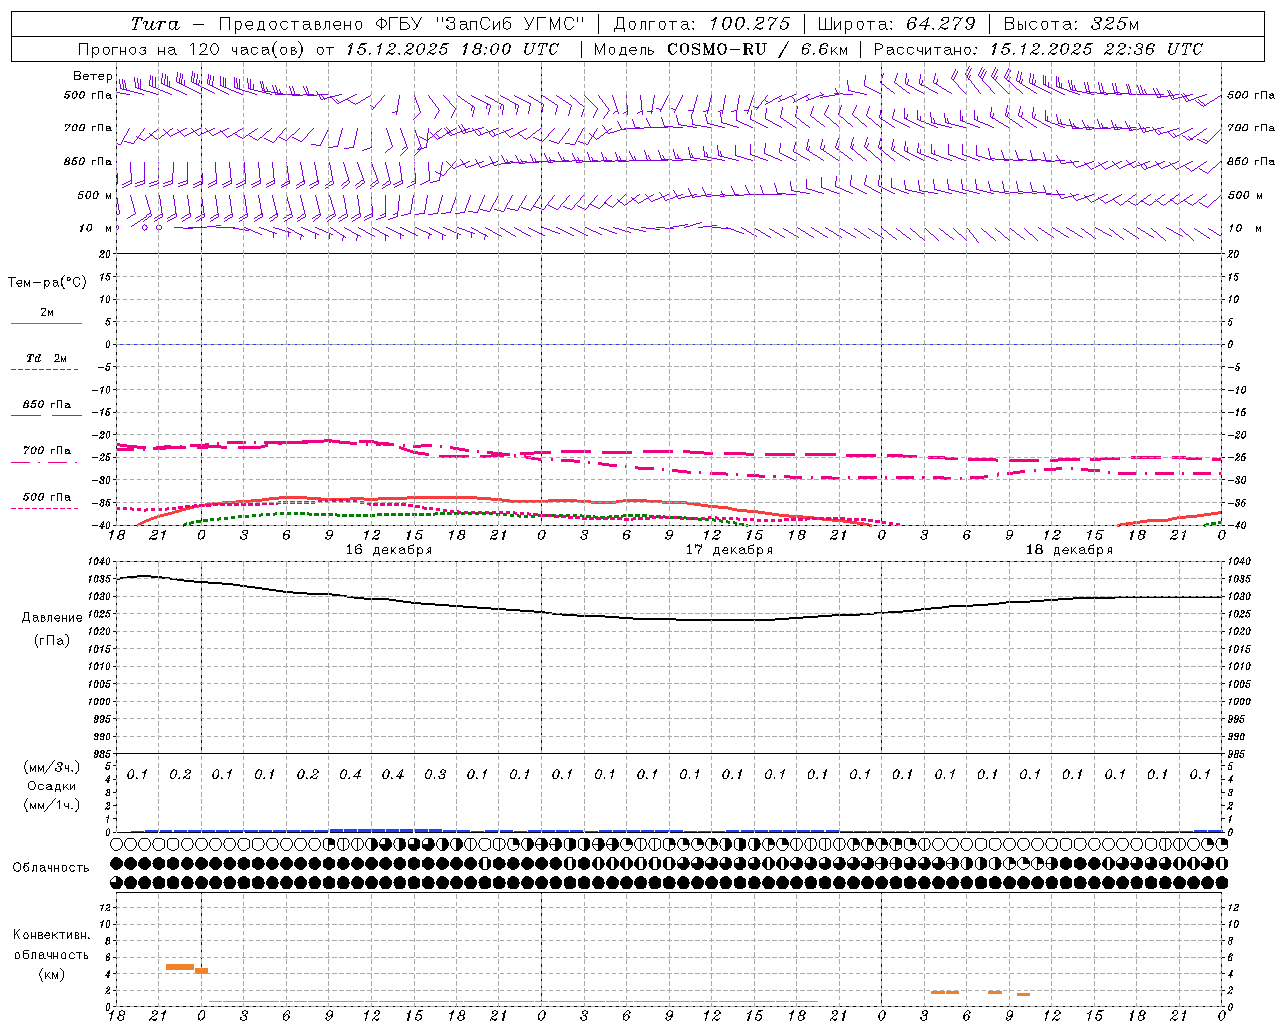
Task: Select the longitude value "Долгота: 100.275"
Action: pyautogui.click(x=701, y=24)
